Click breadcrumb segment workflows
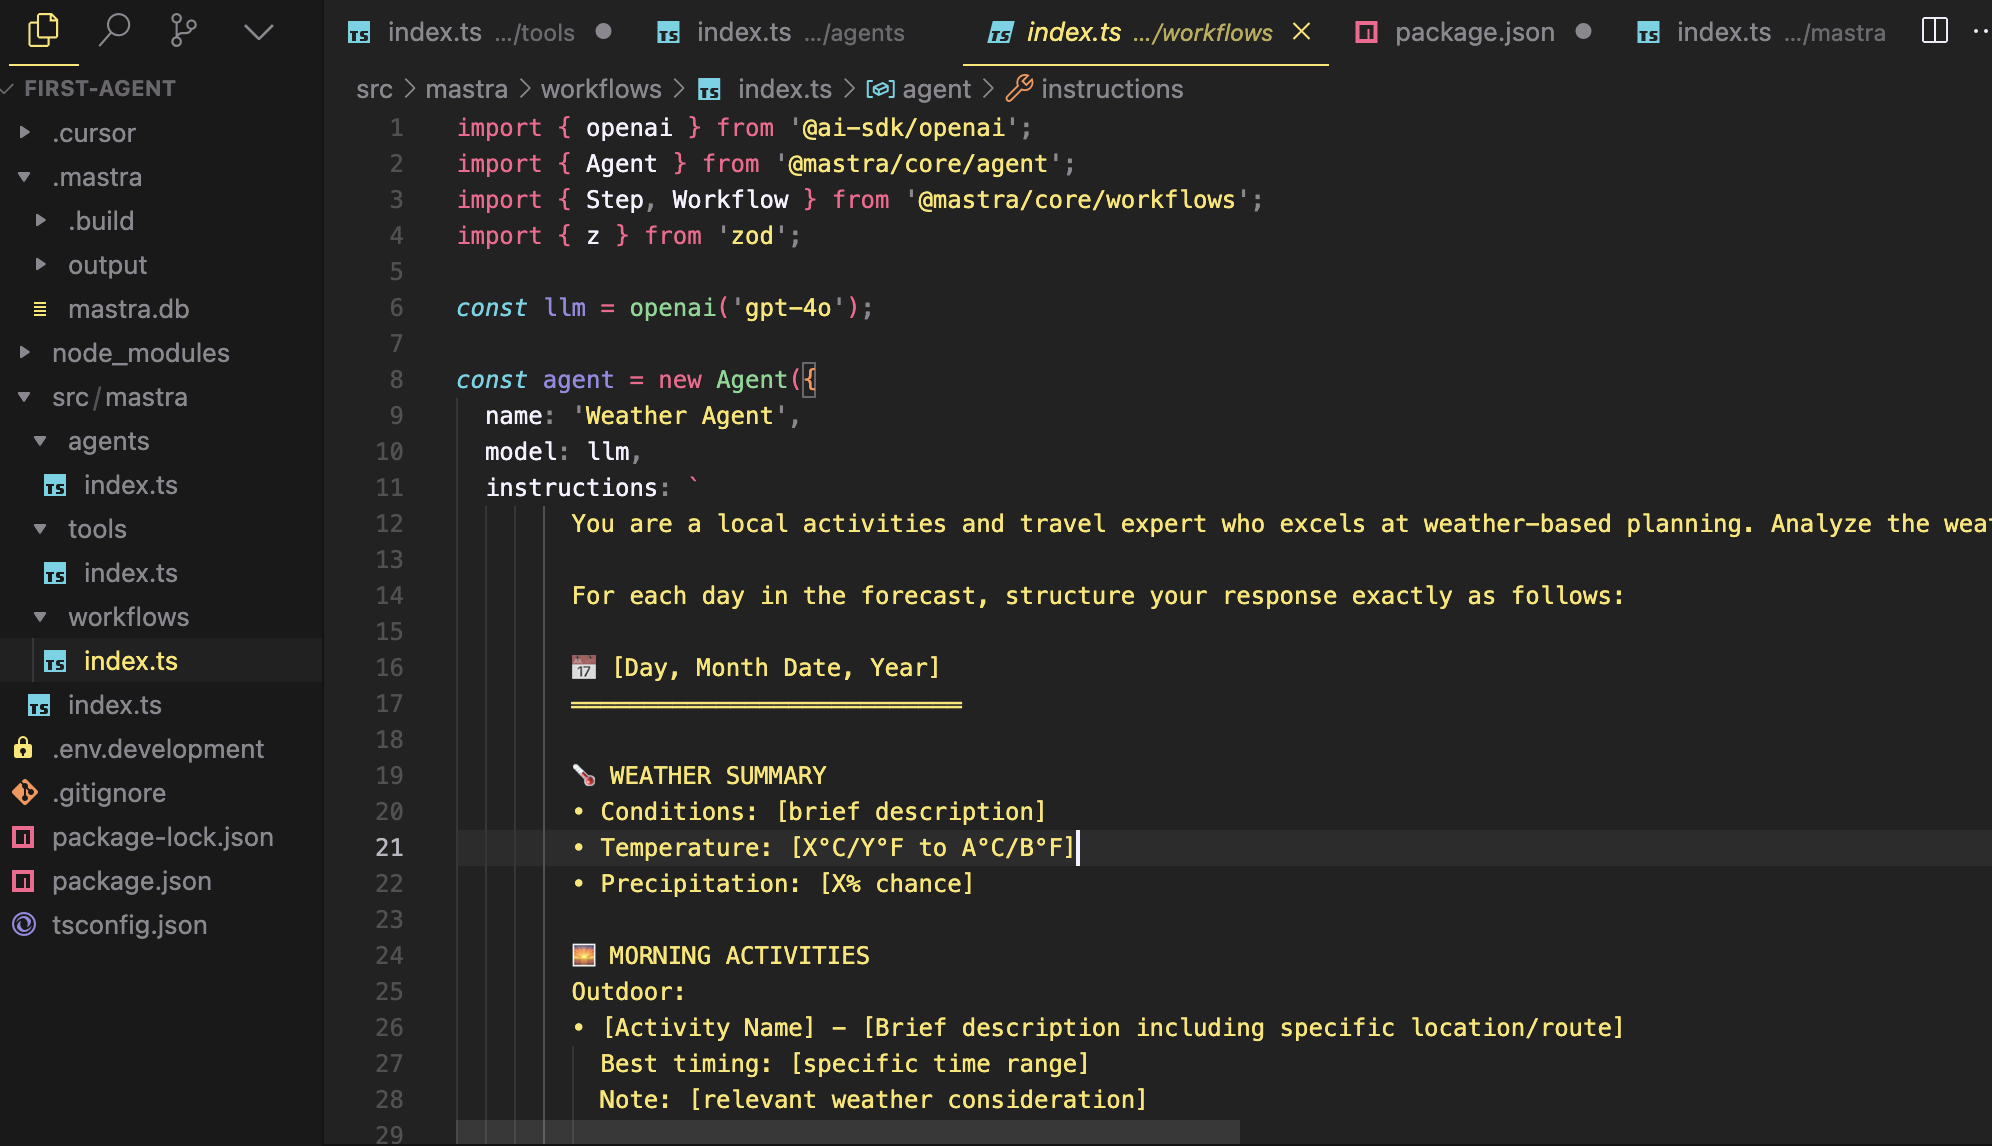The width and height of the screenshot is (1992, 1146). tap(601, 89)
